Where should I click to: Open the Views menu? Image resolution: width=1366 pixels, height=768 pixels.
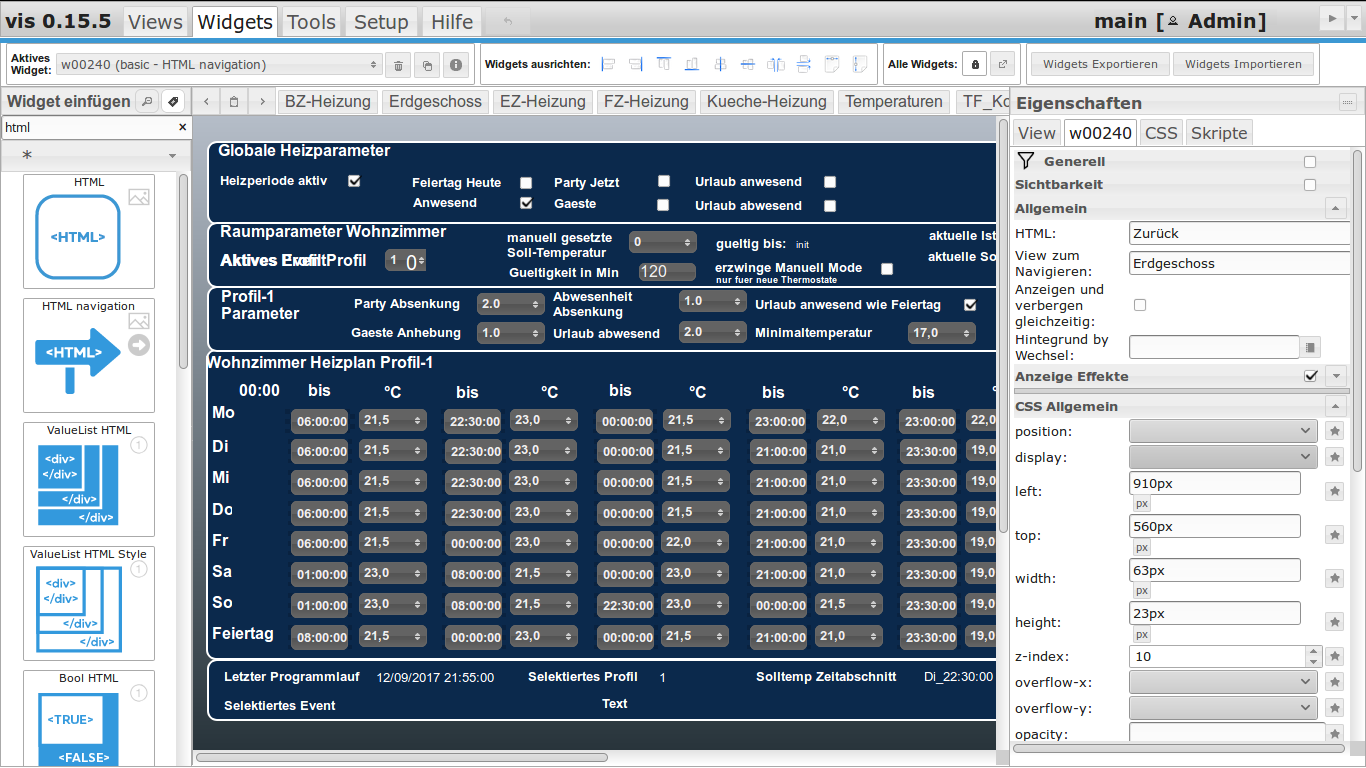pos(156,21)
